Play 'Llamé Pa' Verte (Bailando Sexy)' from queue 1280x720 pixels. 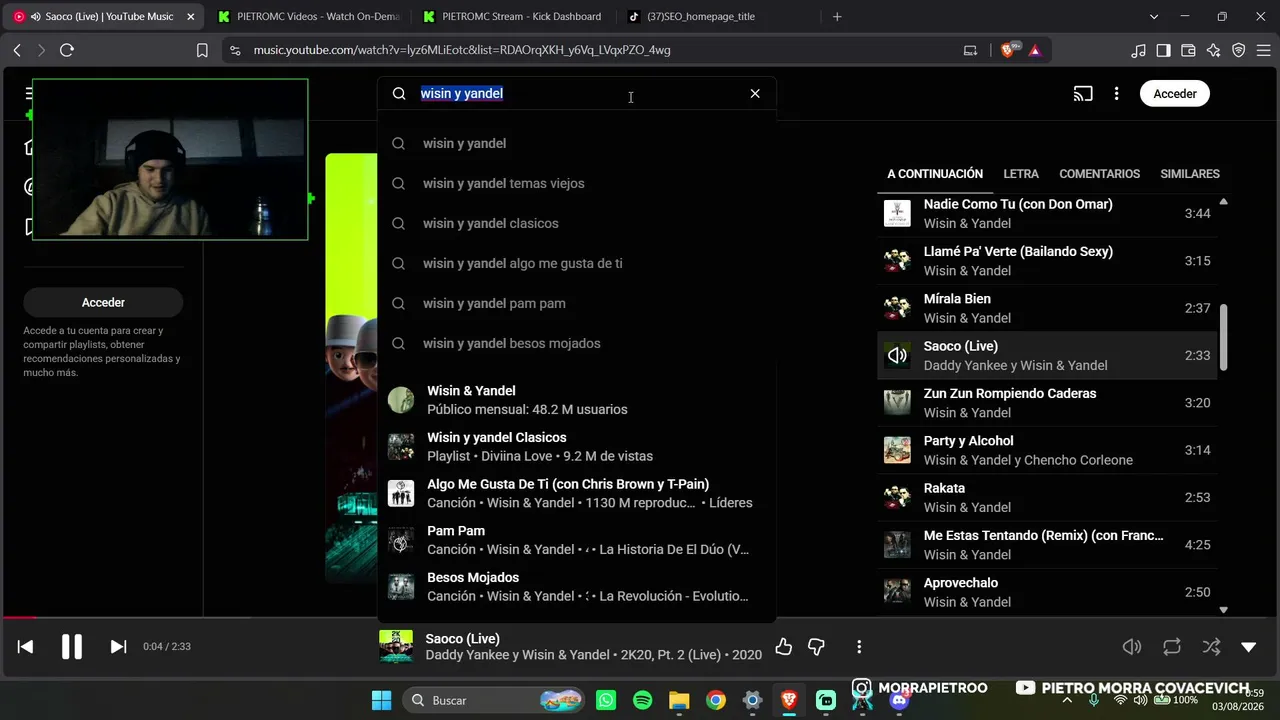pos(1047,261)
